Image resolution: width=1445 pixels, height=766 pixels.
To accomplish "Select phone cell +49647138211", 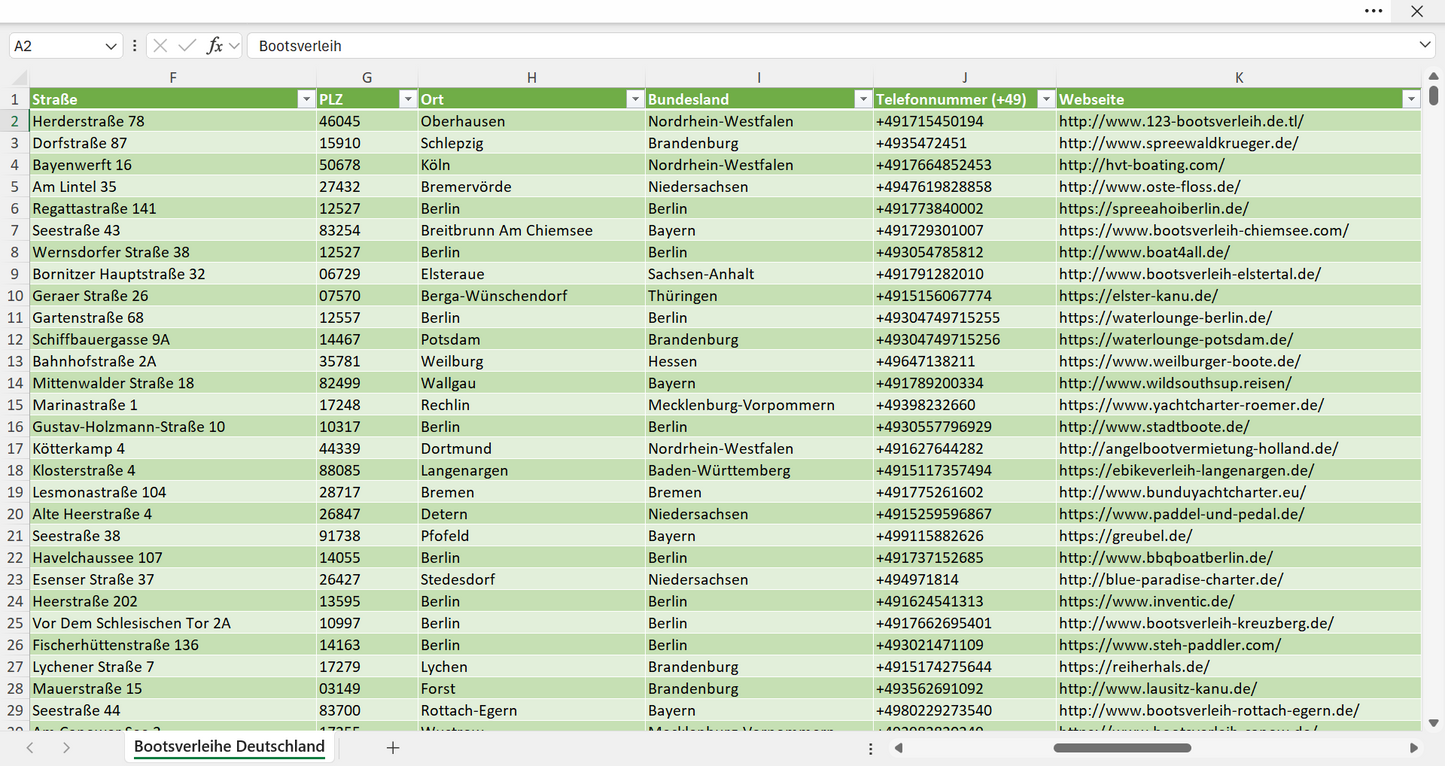I will (x=965, y=361).
